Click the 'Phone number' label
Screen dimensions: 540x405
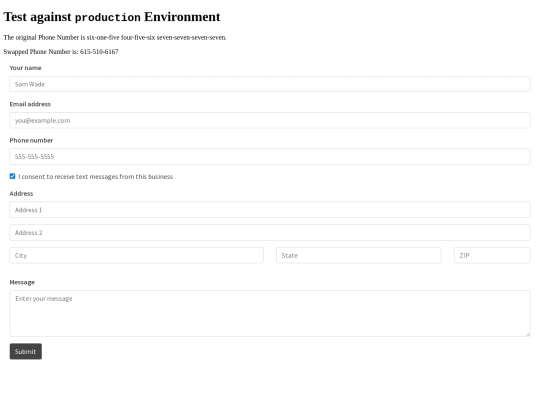pos(31,140)
